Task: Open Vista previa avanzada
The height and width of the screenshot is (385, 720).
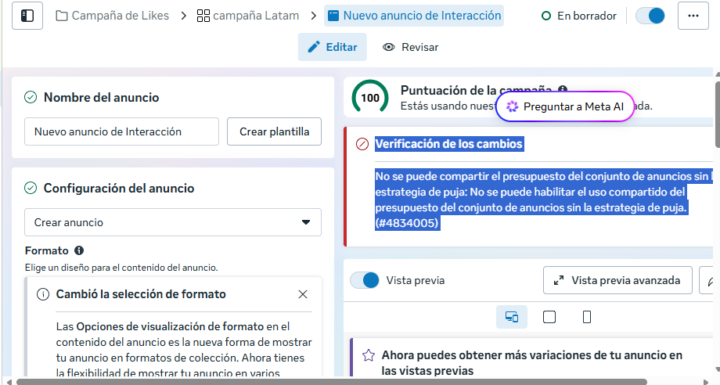Action: pos(618,280)
